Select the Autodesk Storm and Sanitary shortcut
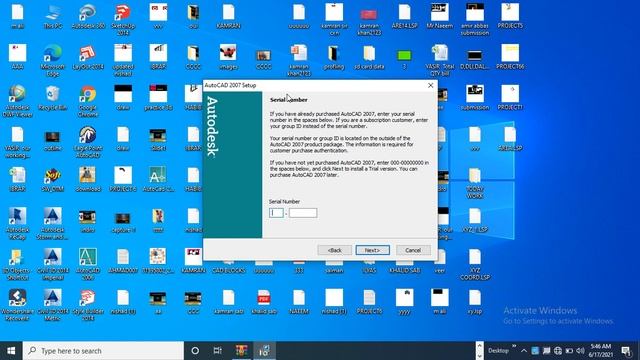The image size is (640, 360). [x=53, y=224]
